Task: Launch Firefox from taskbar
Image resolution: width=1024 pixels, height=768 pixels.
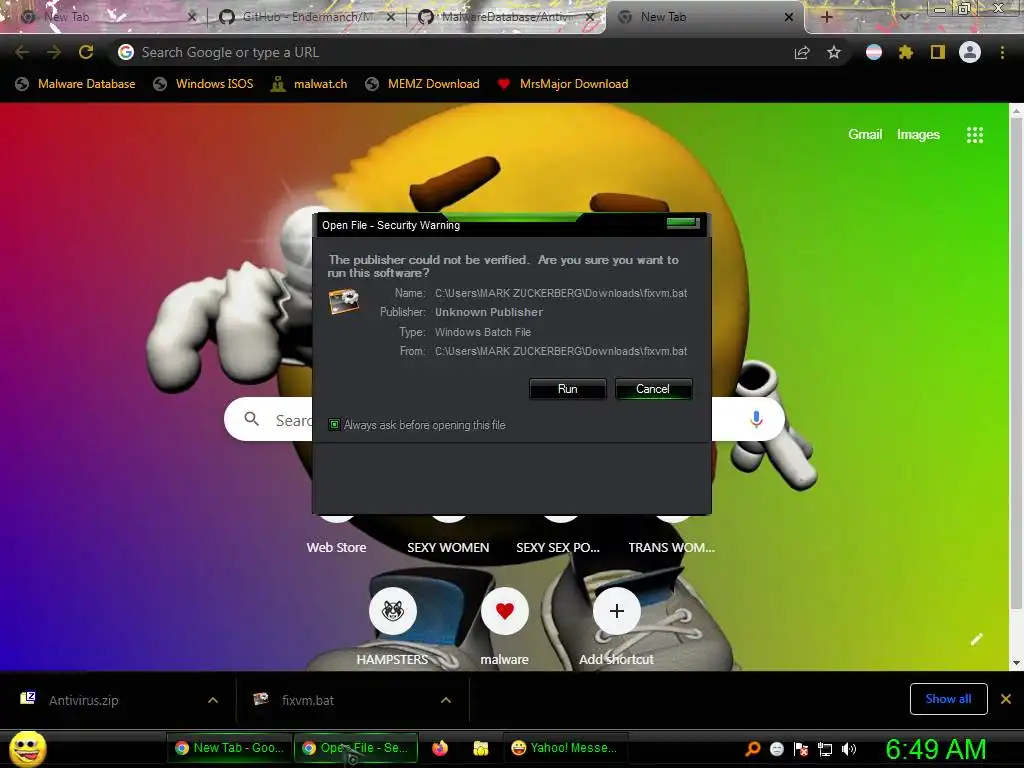Action: pos(440,748)
